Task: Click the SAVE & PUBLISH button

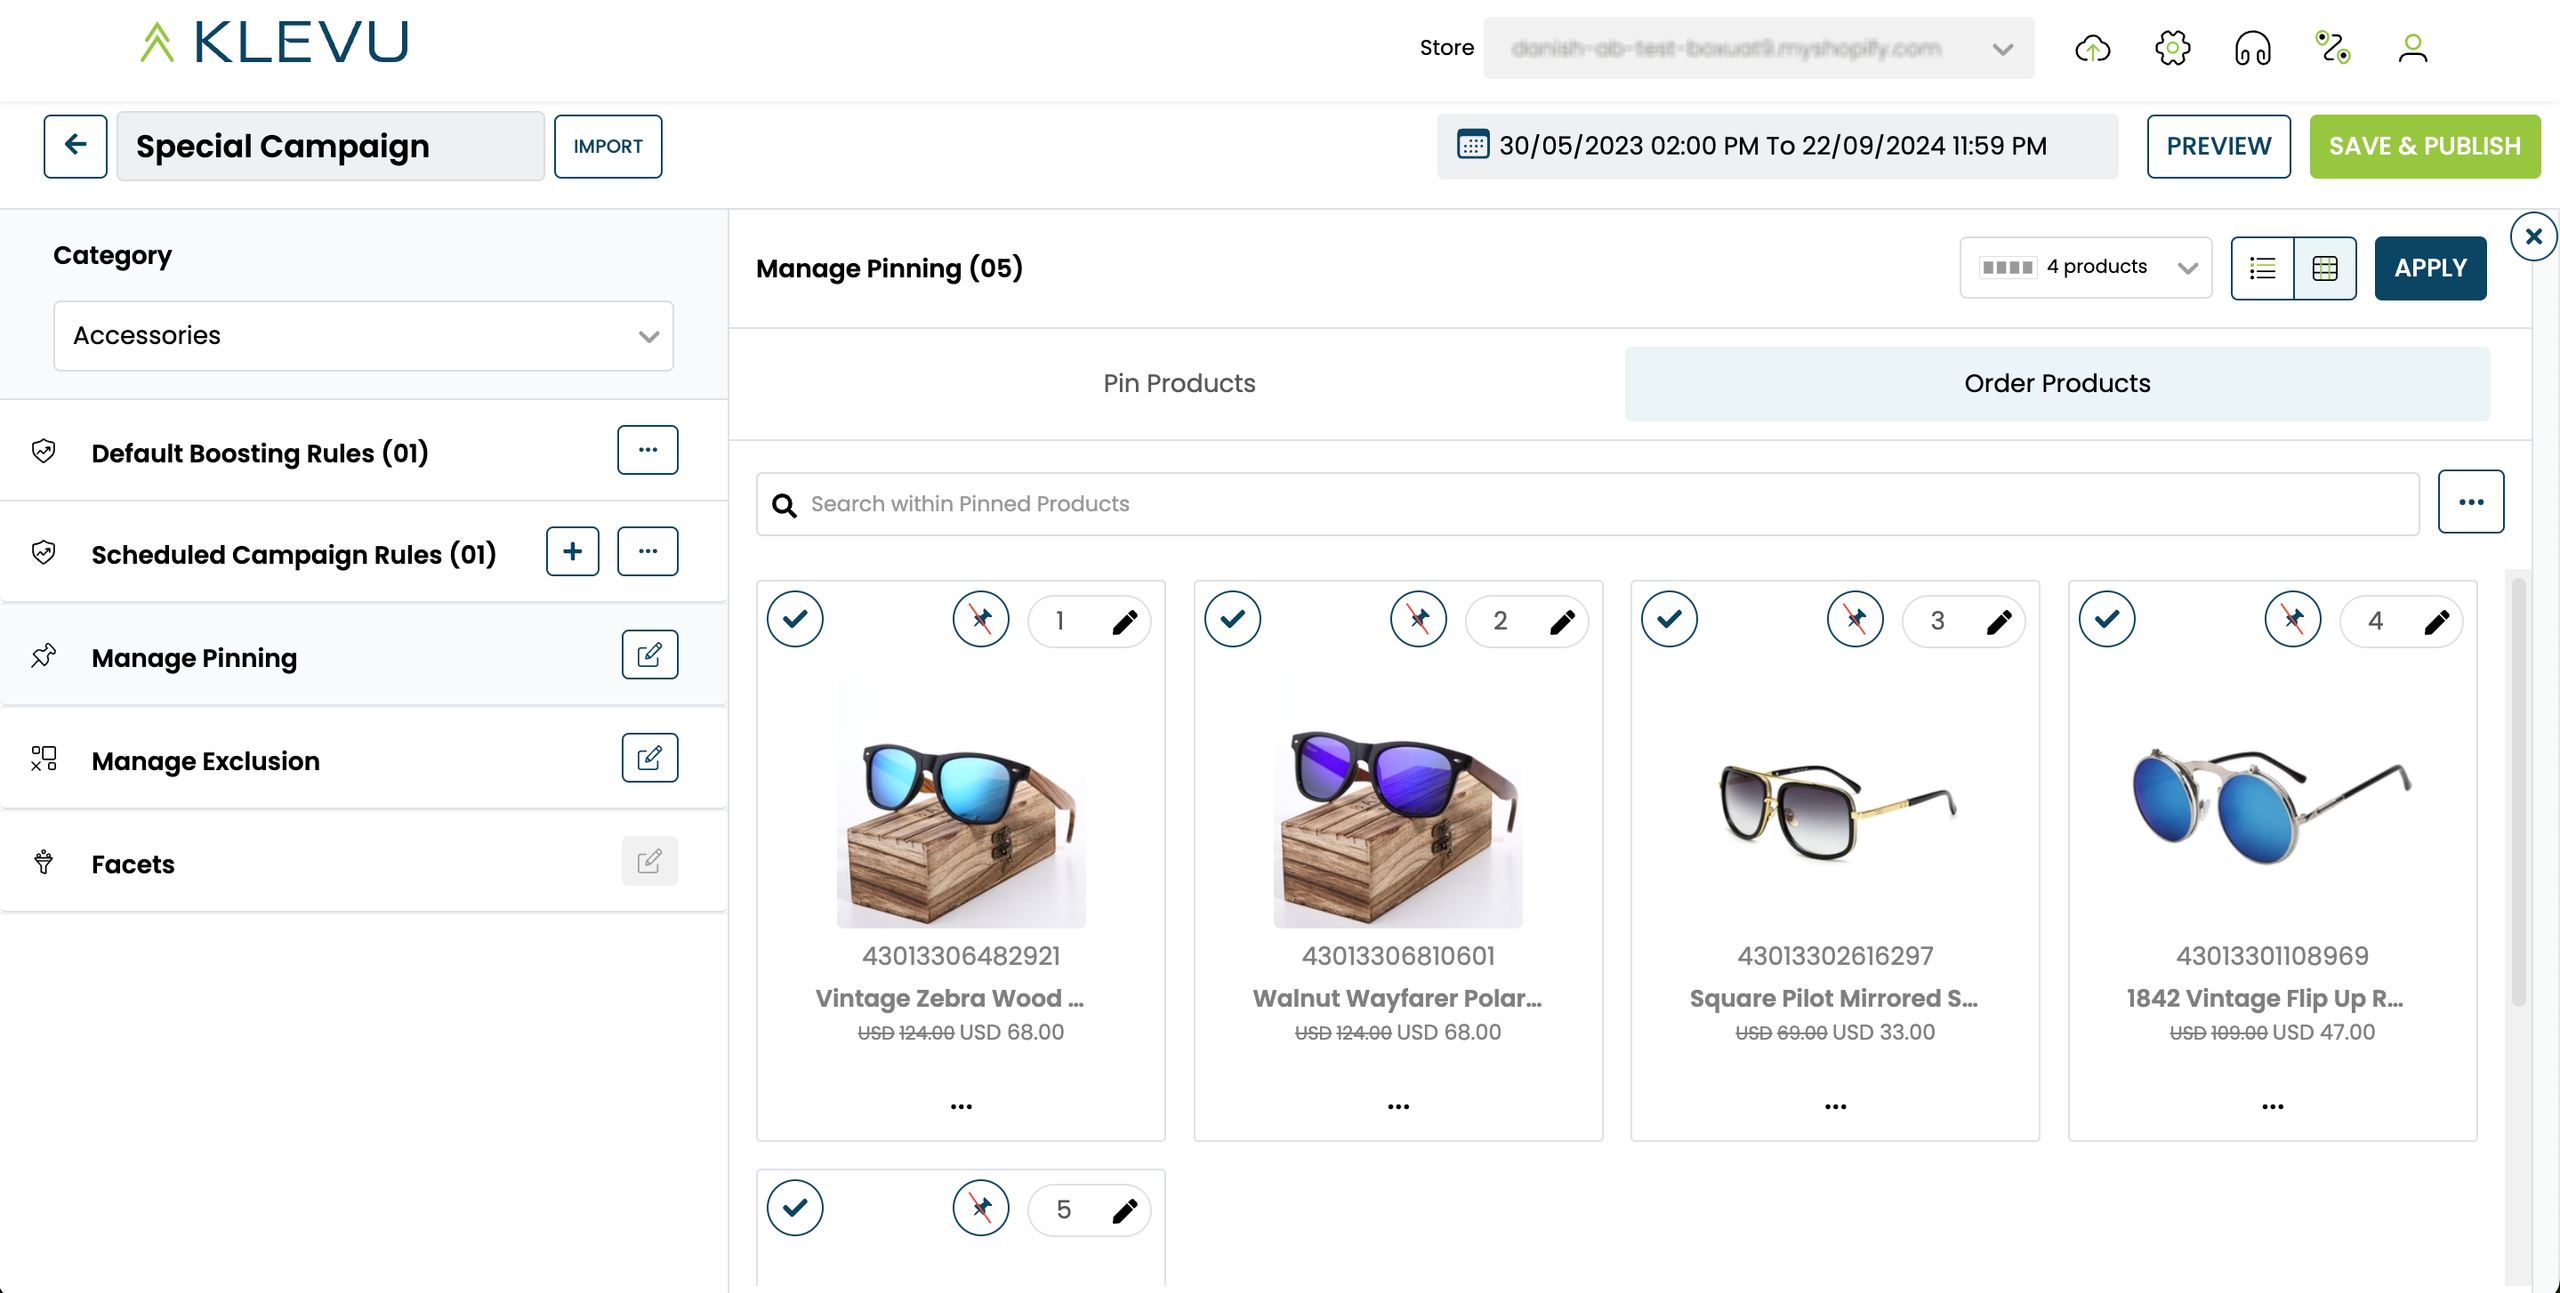Action: pos(2424,146)
